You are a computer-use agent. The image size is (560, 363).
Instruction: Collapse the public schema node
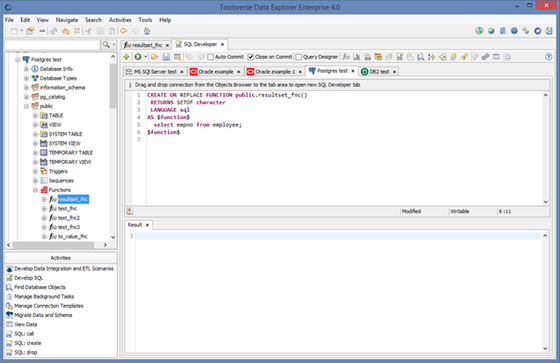coord(26,106)
